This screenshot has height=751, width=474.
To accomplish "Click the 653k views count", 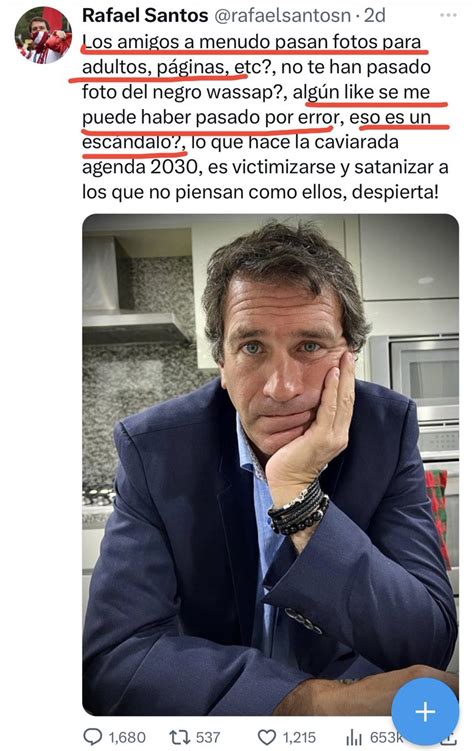I will pyautogui.click(x=386, y=737).
